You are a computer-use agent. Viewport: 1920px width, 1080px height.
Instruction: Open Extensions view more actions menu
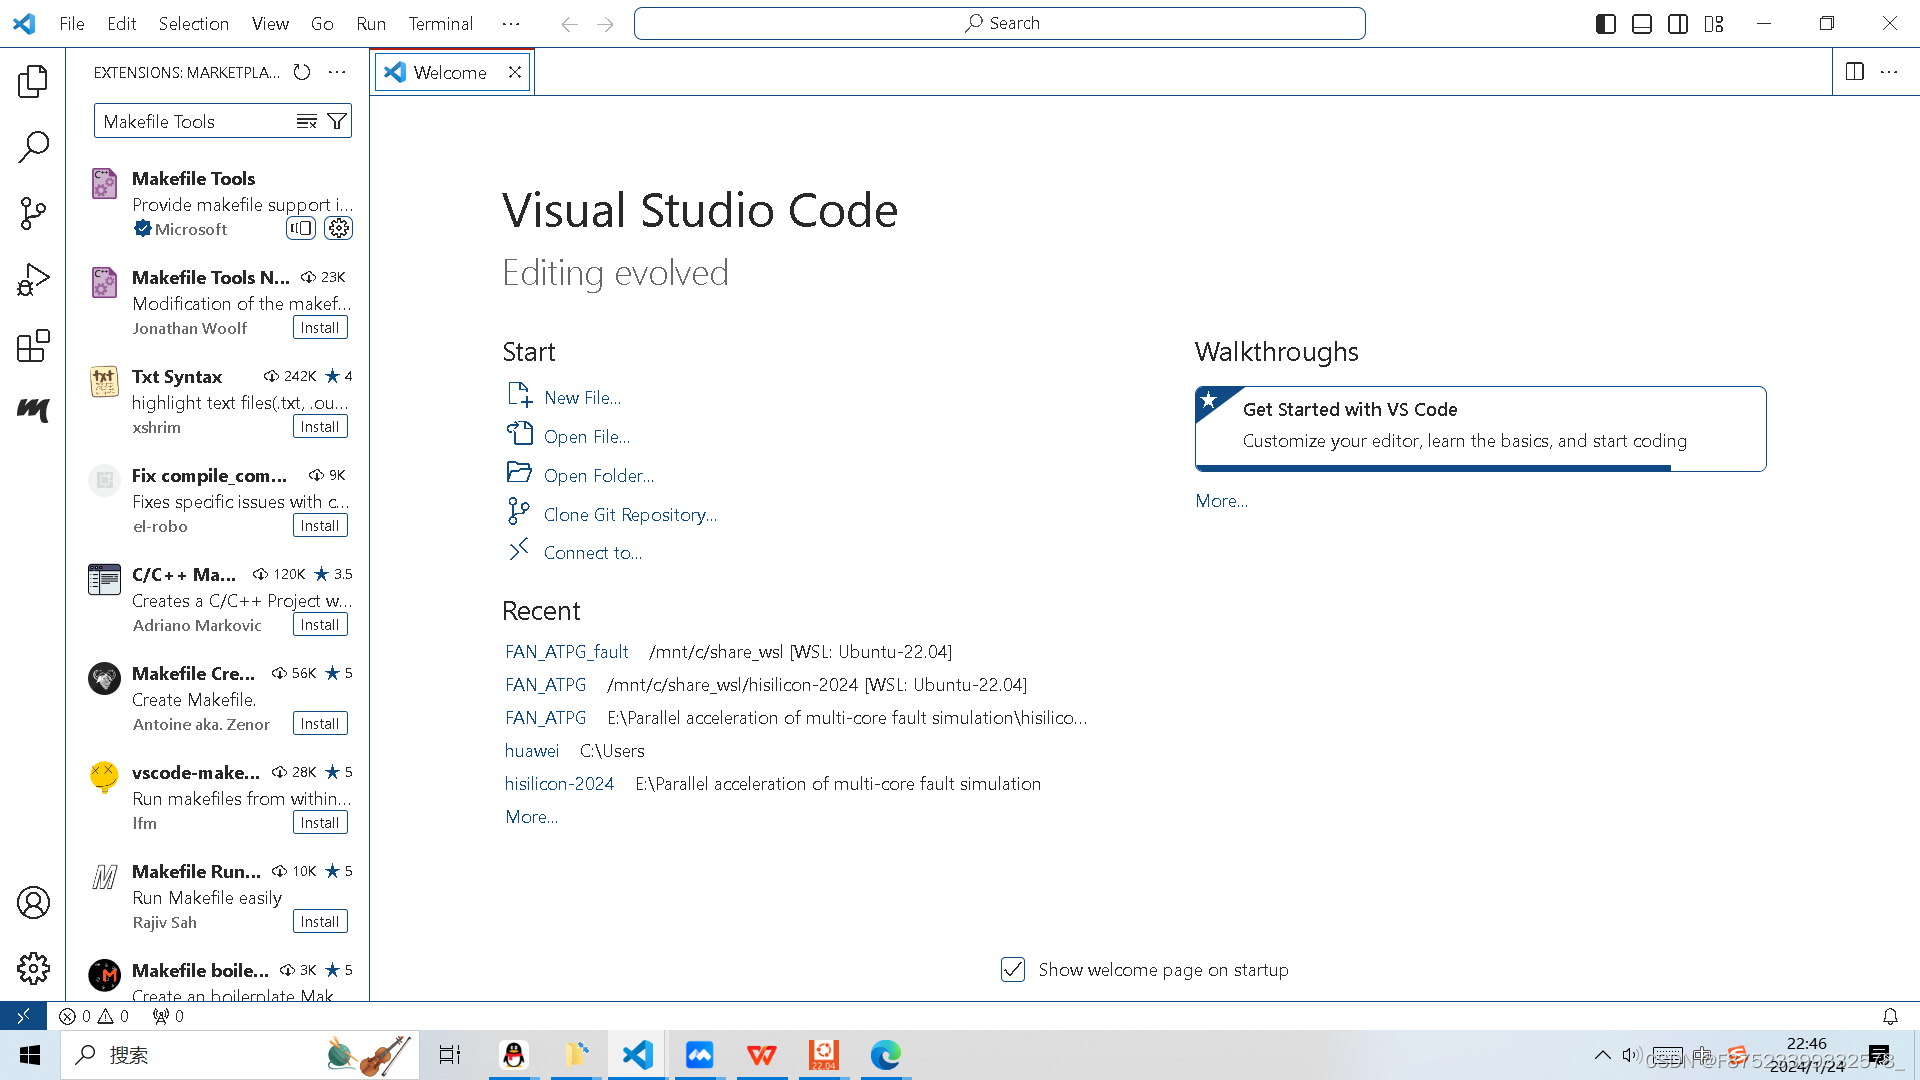337,72
